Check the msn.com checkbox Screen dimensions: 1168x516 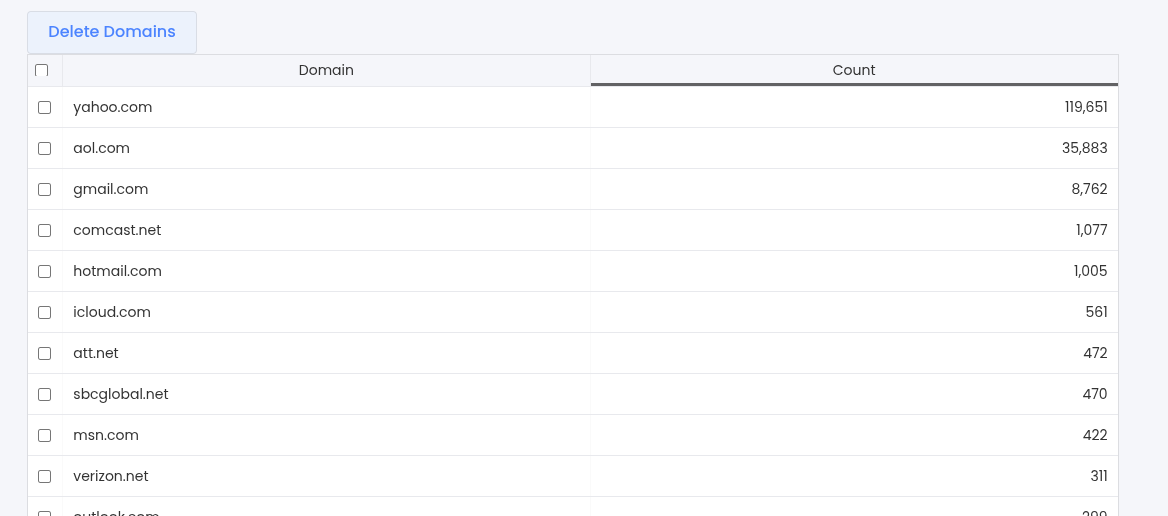coord(45,435)
